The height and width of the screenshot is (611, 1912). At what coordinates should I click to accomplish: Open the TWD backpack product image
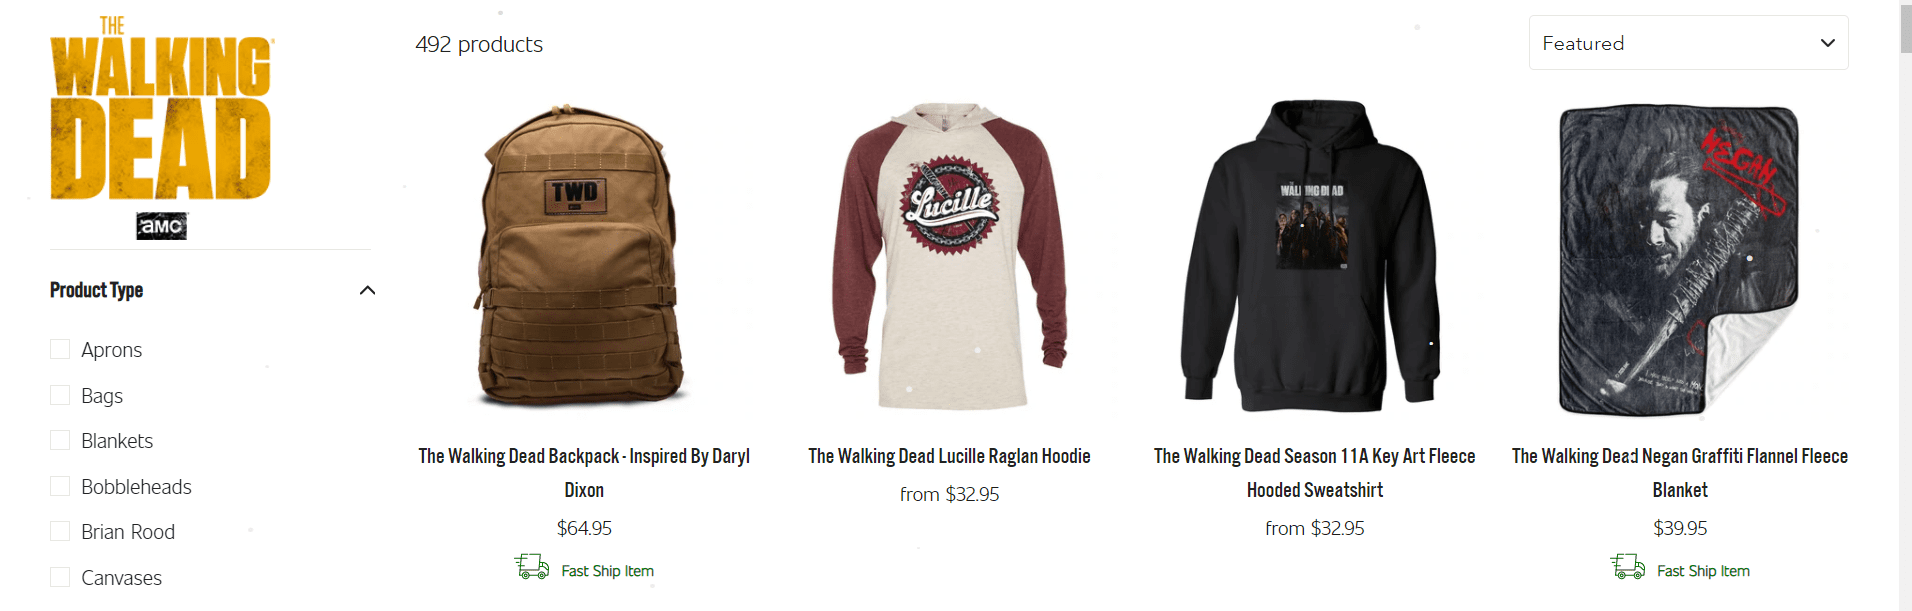pyautogui.click(x=583, y=257)
